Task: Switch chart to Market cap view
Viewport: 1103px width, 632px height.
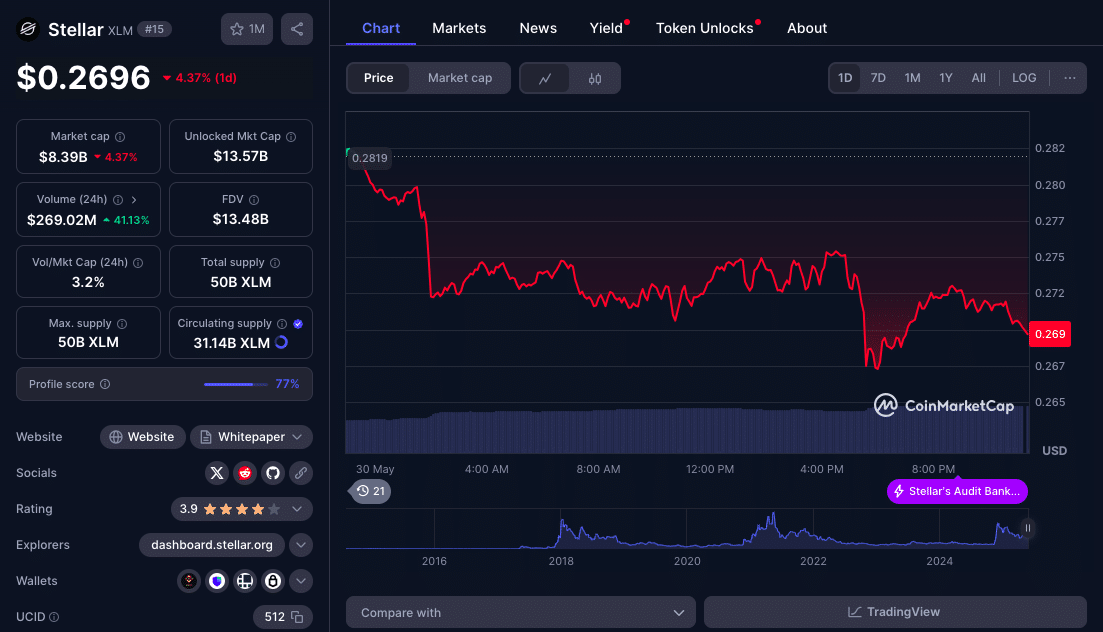Action: [460, 78]
